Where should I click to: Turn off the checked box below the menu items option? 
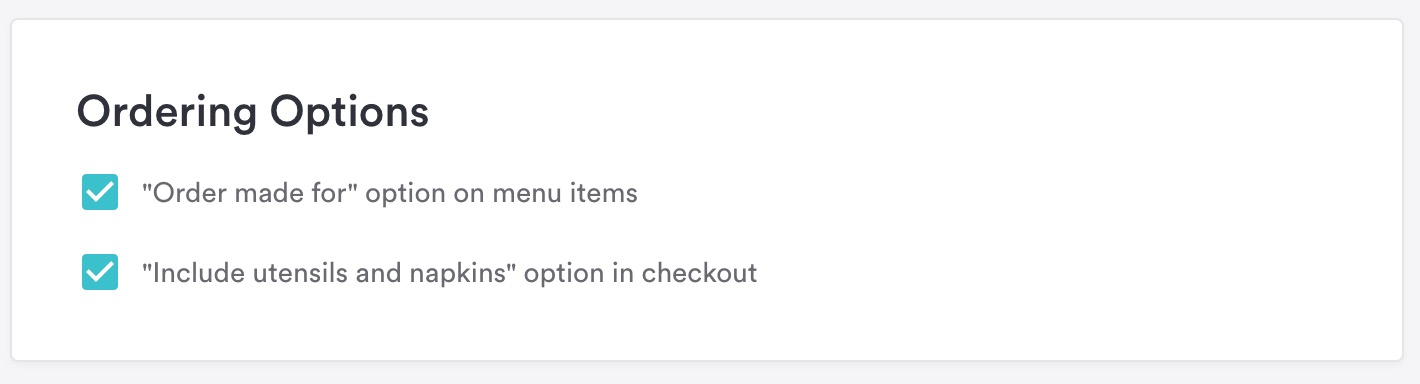click(100, 272)
